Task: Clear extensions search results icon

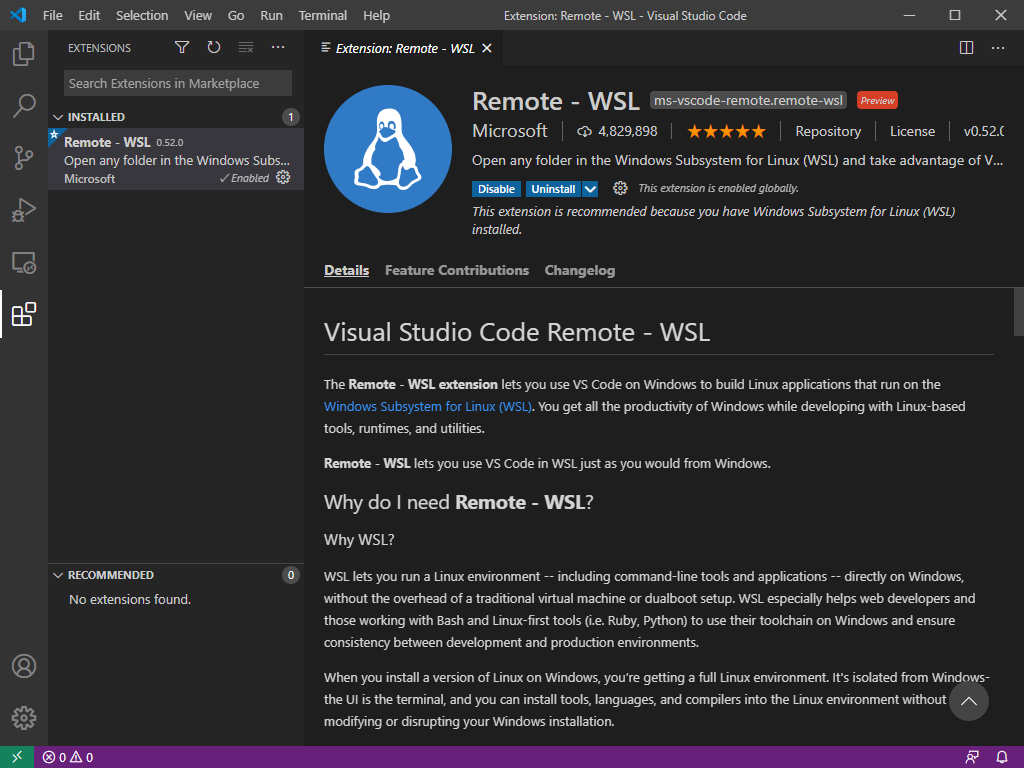Action: (246, 48)
